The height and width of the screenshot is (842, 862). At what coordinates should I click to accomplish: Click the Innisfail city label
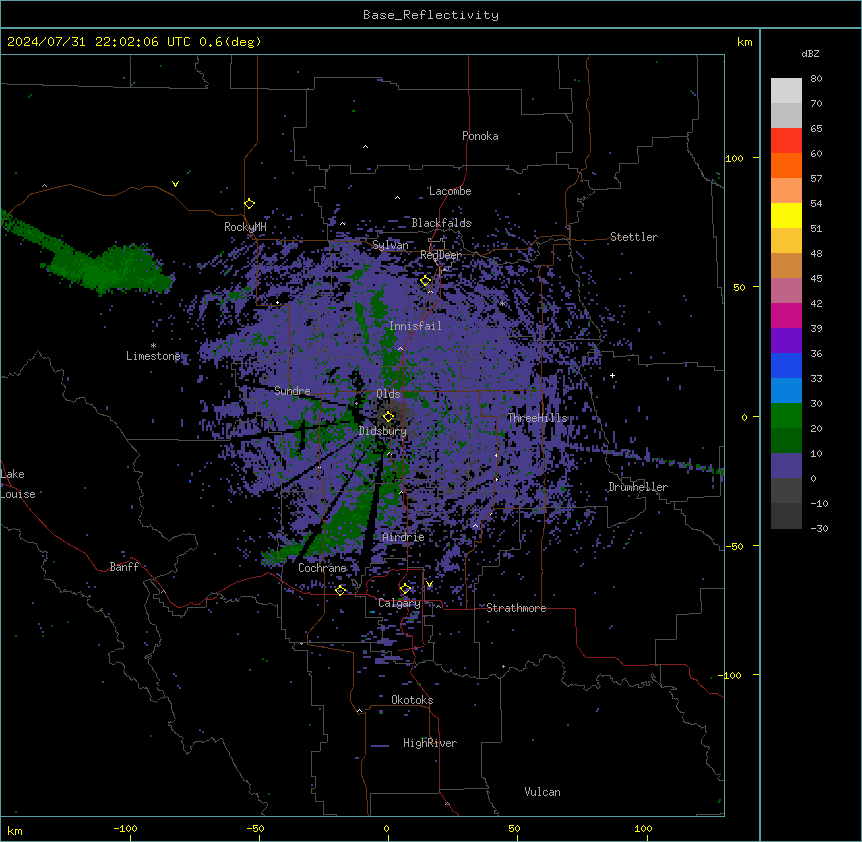coord(415,326)
